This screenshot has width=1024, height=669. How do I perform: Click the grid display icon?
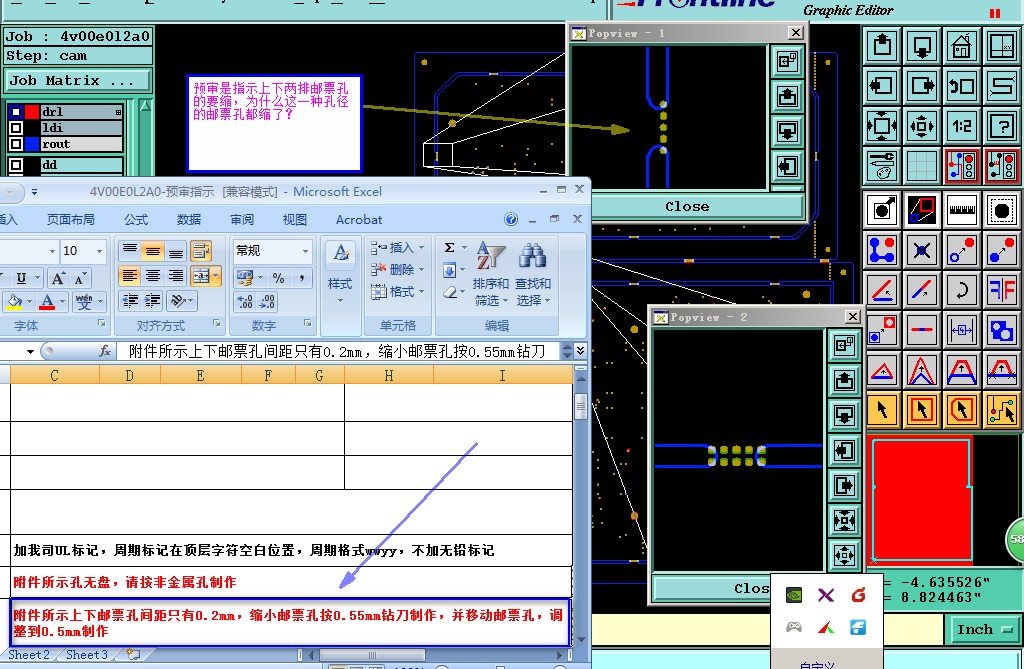point(921,165)
